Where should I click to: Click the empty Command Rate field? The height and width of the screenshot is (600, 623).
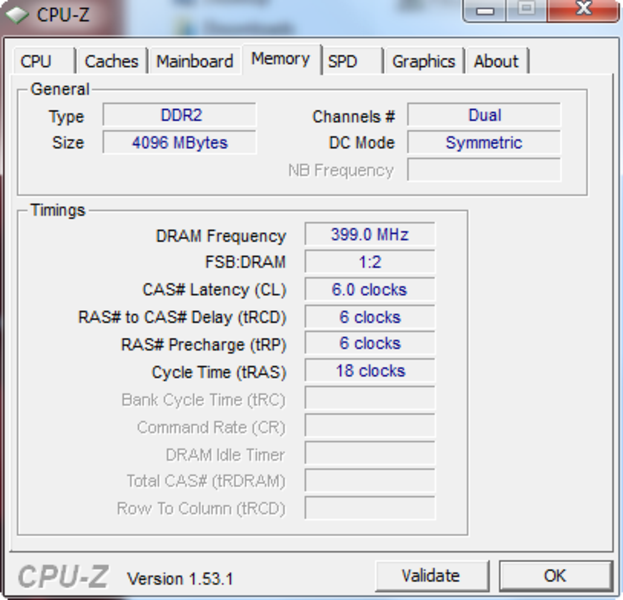click(370, 426)
